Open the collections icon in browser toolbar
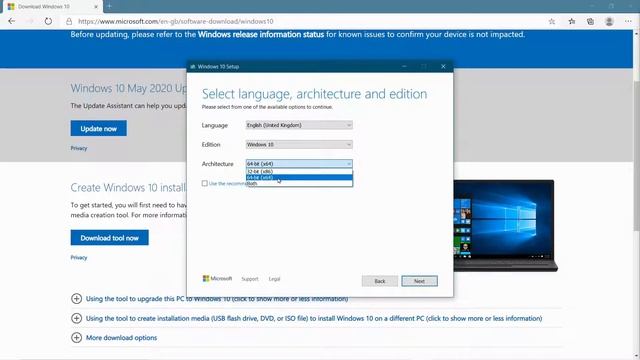The image size is (640, 360). click(x=590, y=22)
